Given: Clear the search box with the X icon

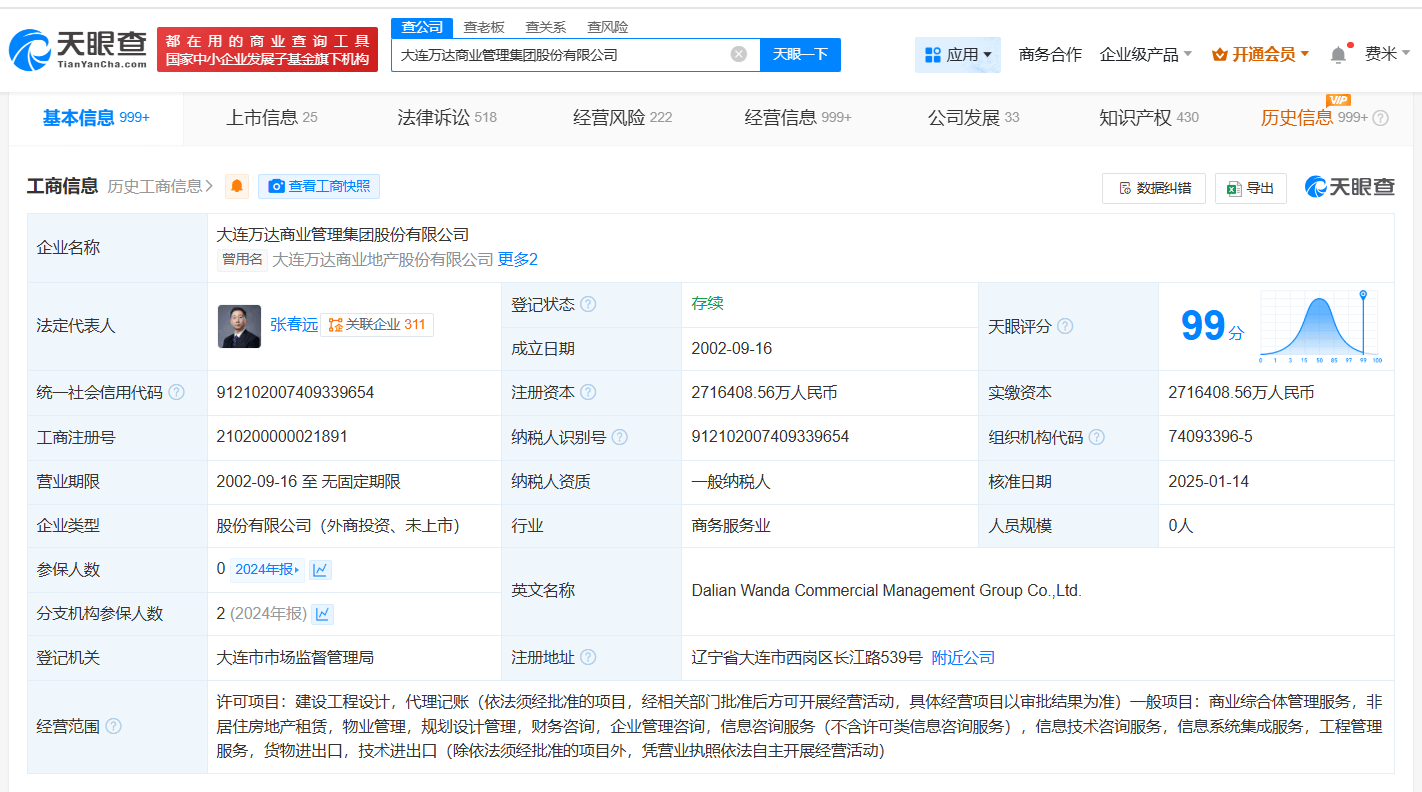Looking at the screenshot, I should [x=739, y=55].
